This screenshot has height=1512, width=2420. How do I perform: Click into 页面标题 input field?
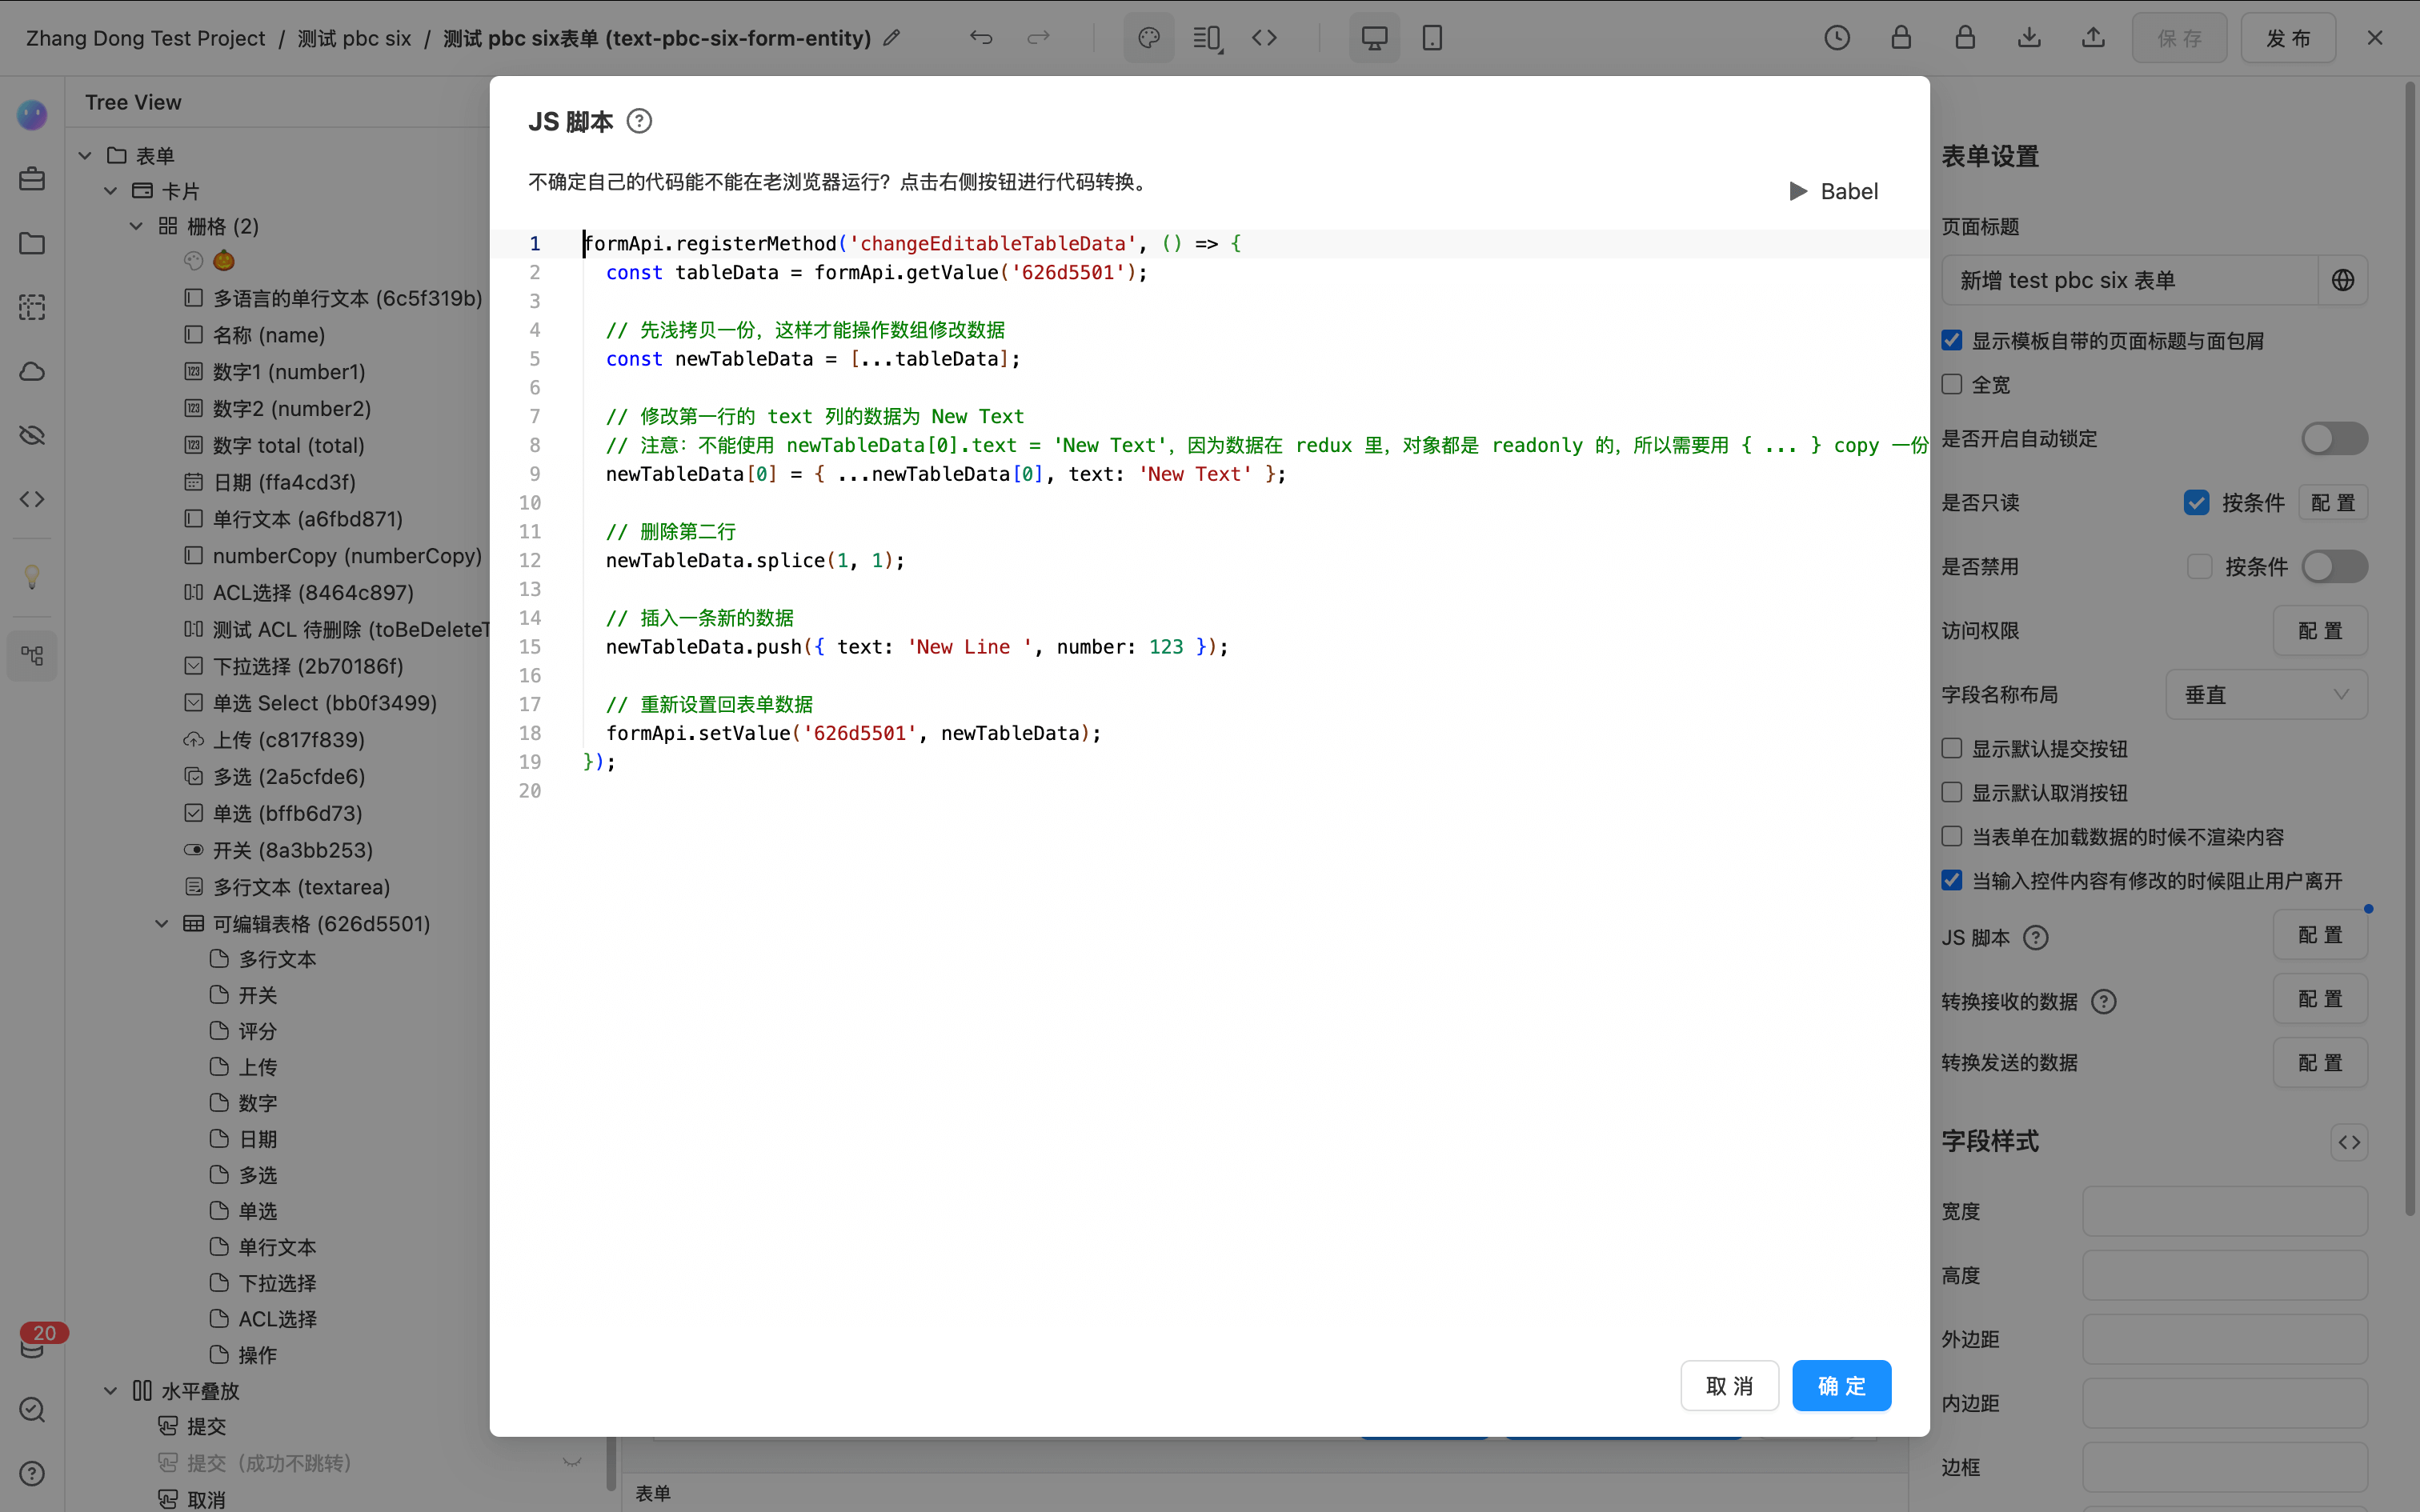click(x=2129, y=280)
